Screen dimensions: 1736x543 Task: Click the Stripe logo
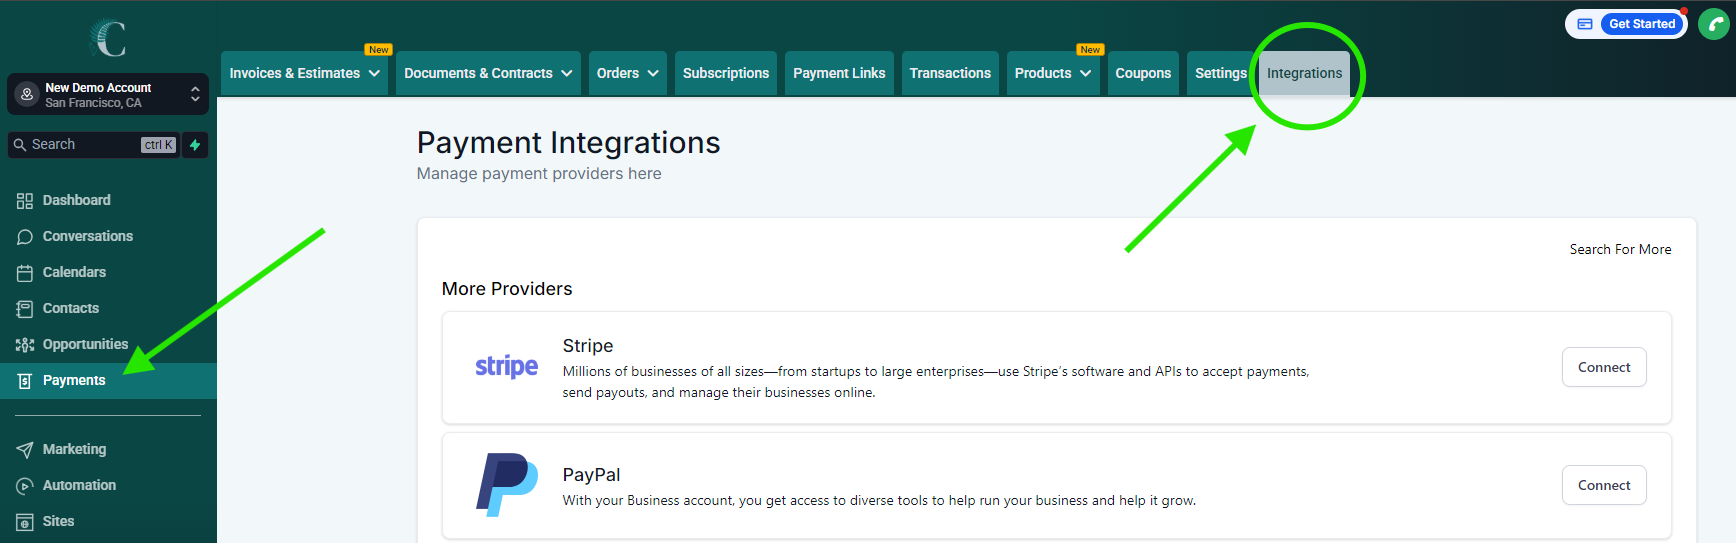(507, 366)
